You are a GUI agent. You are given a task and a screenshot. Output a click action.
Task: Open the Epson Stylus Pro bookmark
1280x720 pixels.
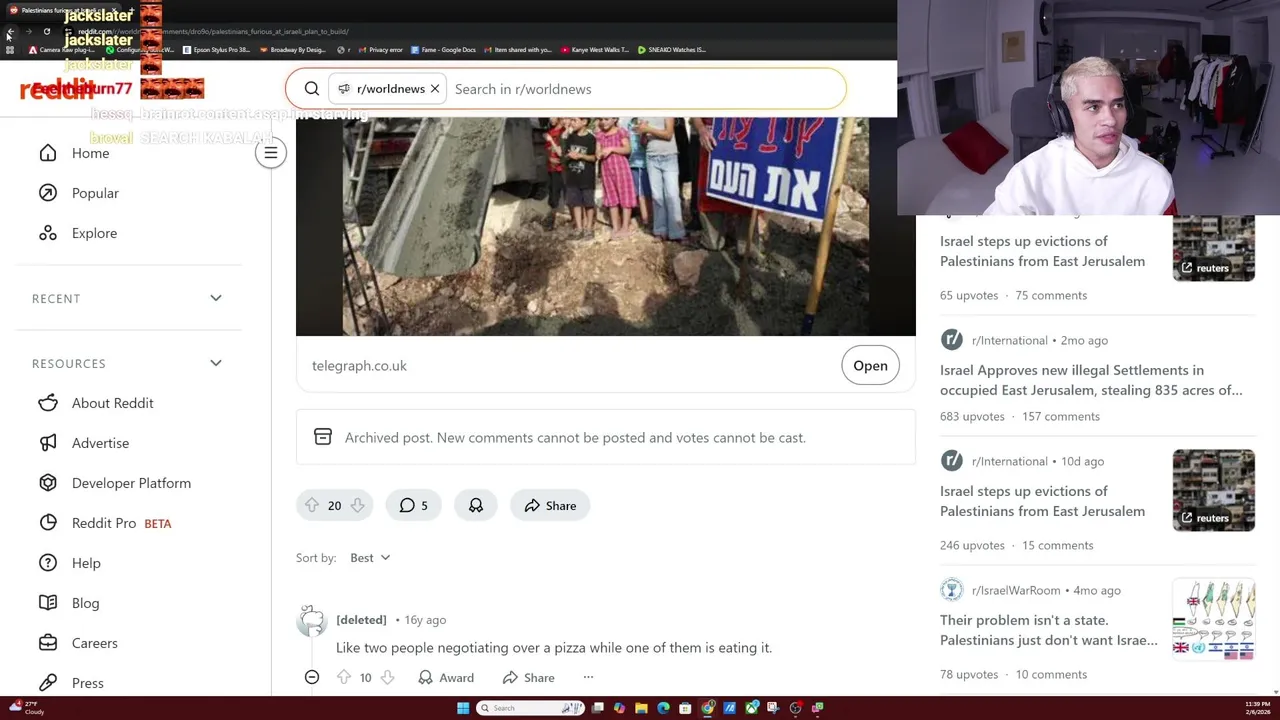pyautogui.click(x=217, y=49)
